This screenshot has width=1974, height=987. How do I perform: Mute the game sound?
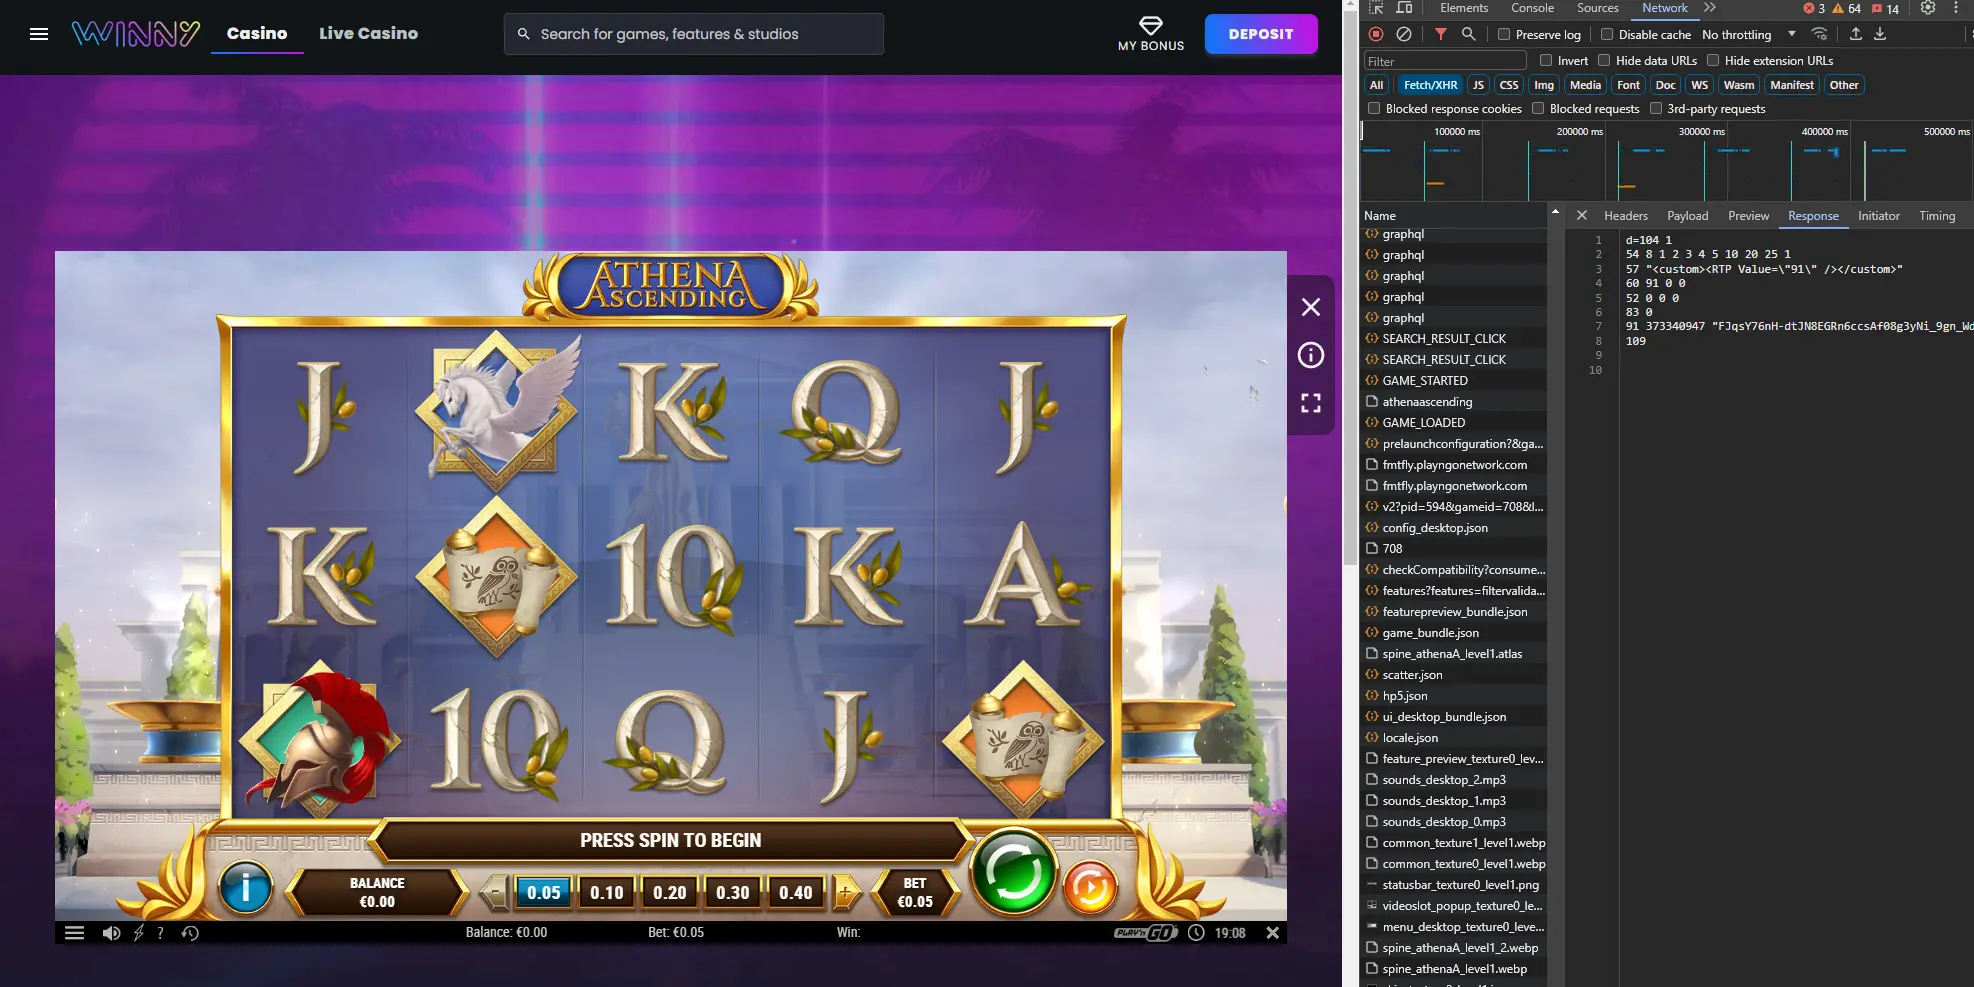pyautogui.click(x=111, y=933)
